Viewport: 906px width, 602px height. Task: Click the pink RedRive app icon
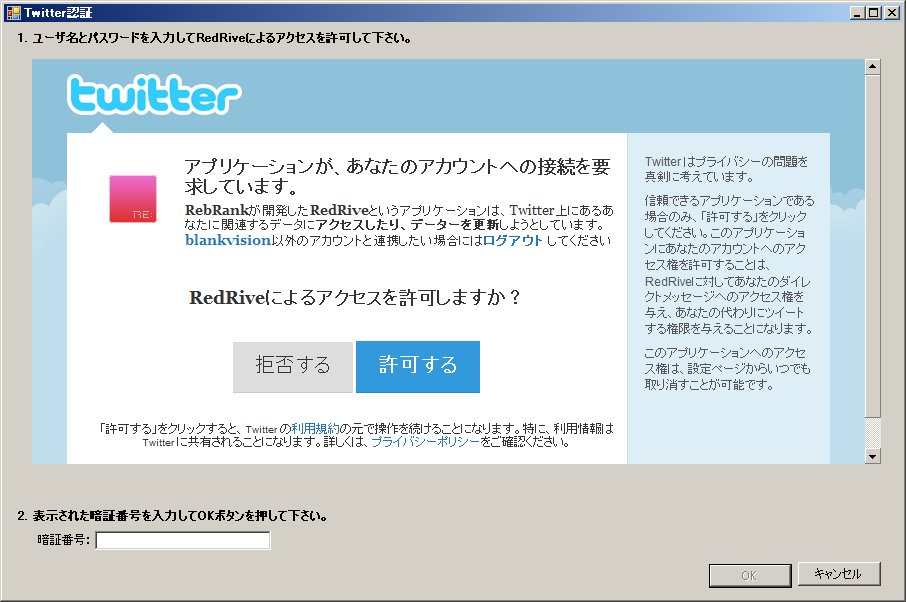click(x=133, y=199)
